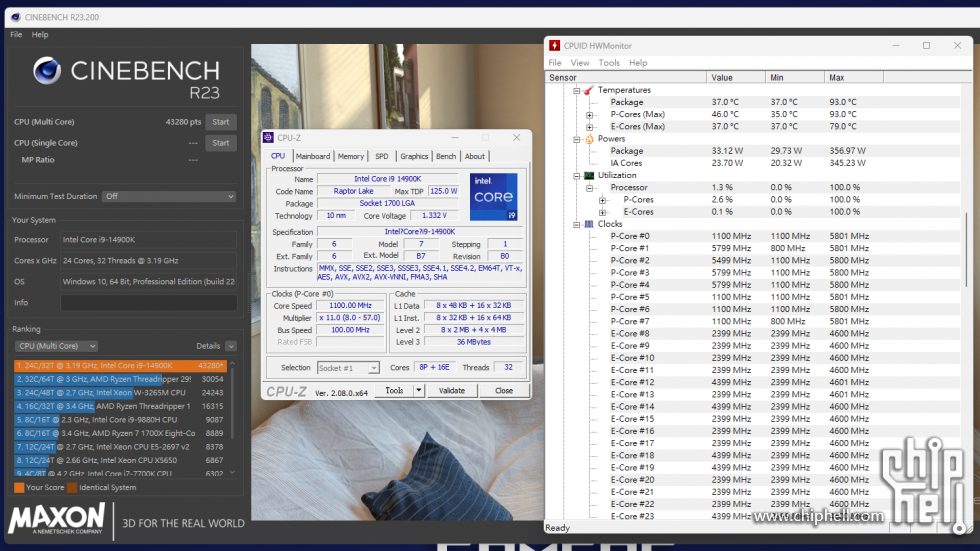This screenshot has height=551, width=980.
Task: Select the E-Core #12 clock row
Action: [x=753, y=382]
